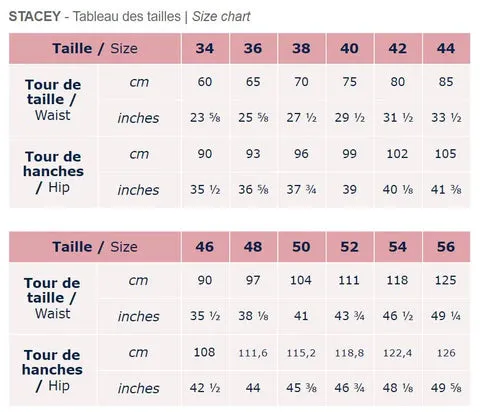Select the size 44 header cell

click(446, 48)
